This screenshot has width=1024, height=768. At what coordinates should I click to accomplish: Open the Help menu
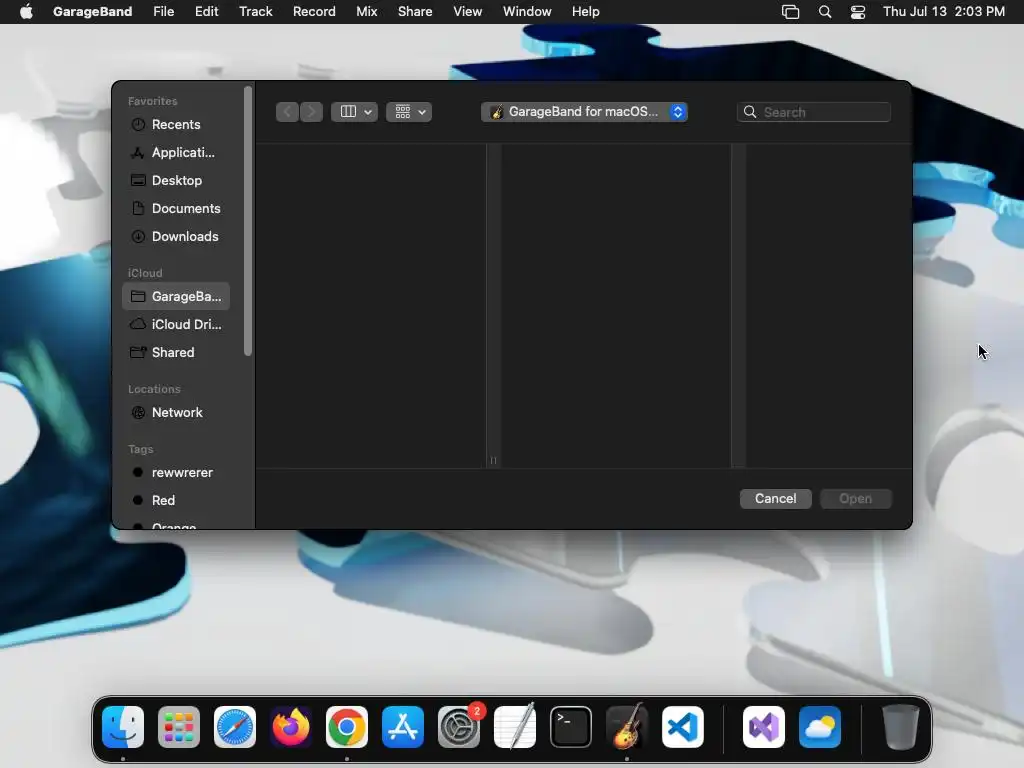click(585, 12)
